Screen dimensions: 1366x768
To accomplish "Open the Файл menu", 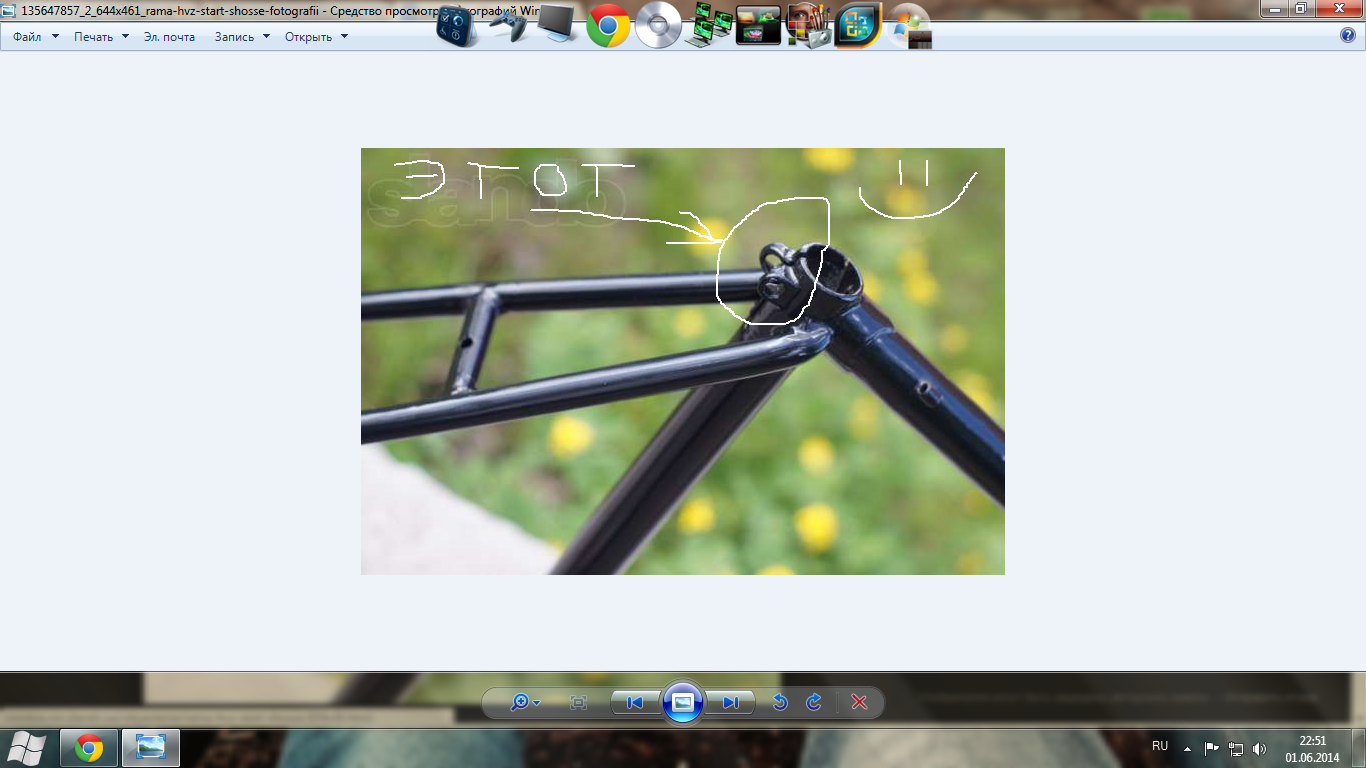I will tap(35, 37).
